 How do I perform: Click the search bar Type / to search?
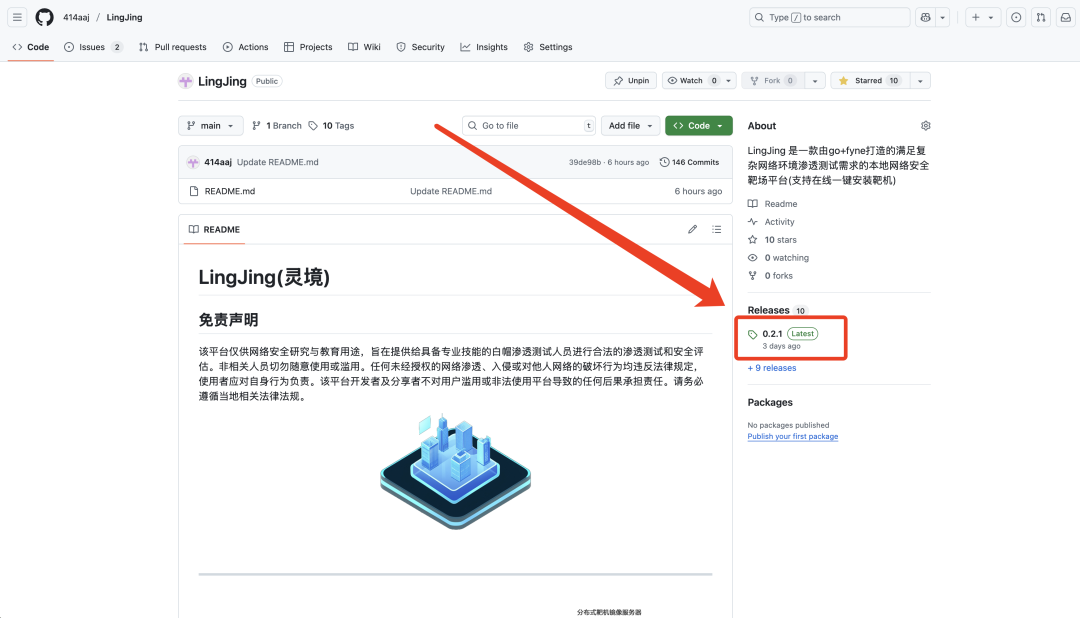click(x=829, y=17)
